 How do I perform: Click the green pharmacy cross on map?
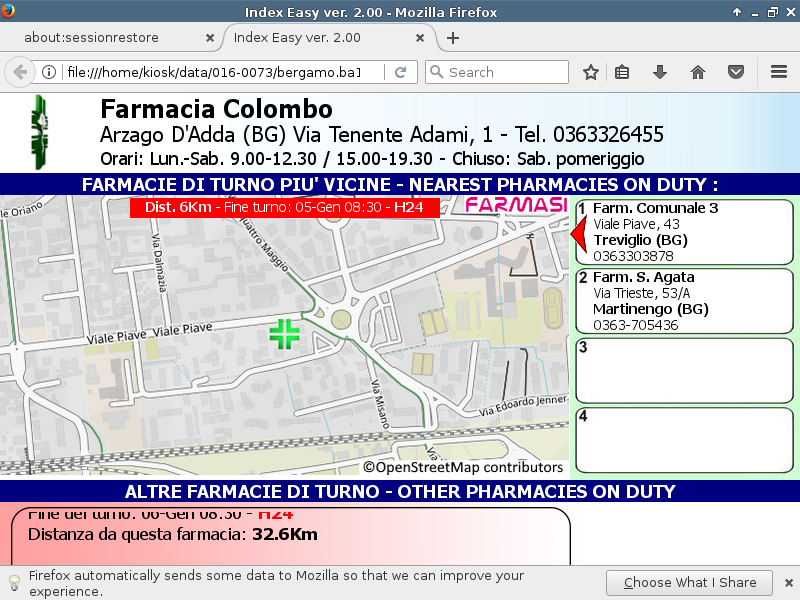tap(285, 334)
